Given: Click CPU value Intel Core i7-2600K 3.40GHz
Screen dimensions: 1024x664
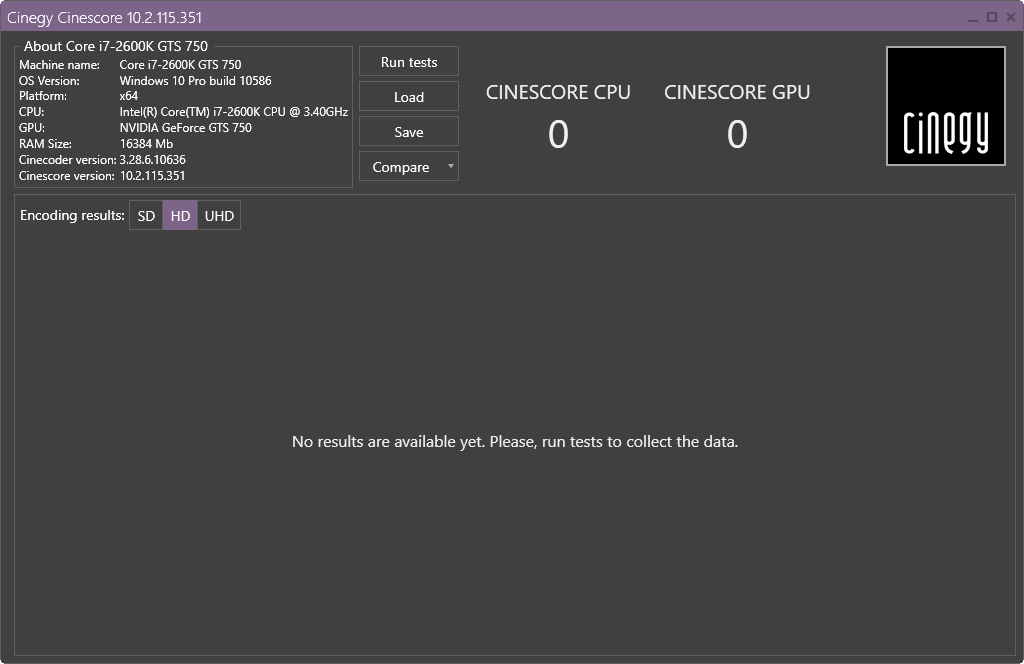Looking at the screenshot, I should pos(234,112).
